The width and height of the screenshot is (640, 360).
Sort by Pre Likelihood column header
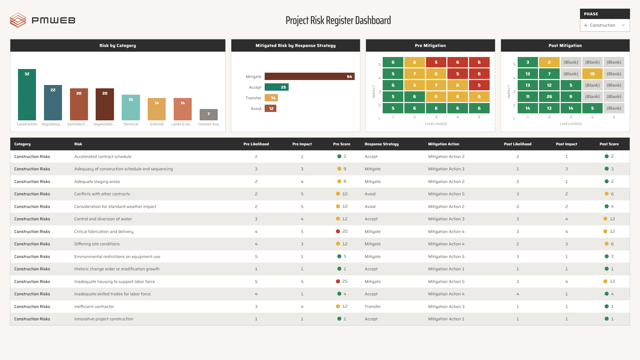tap(256, 144)
